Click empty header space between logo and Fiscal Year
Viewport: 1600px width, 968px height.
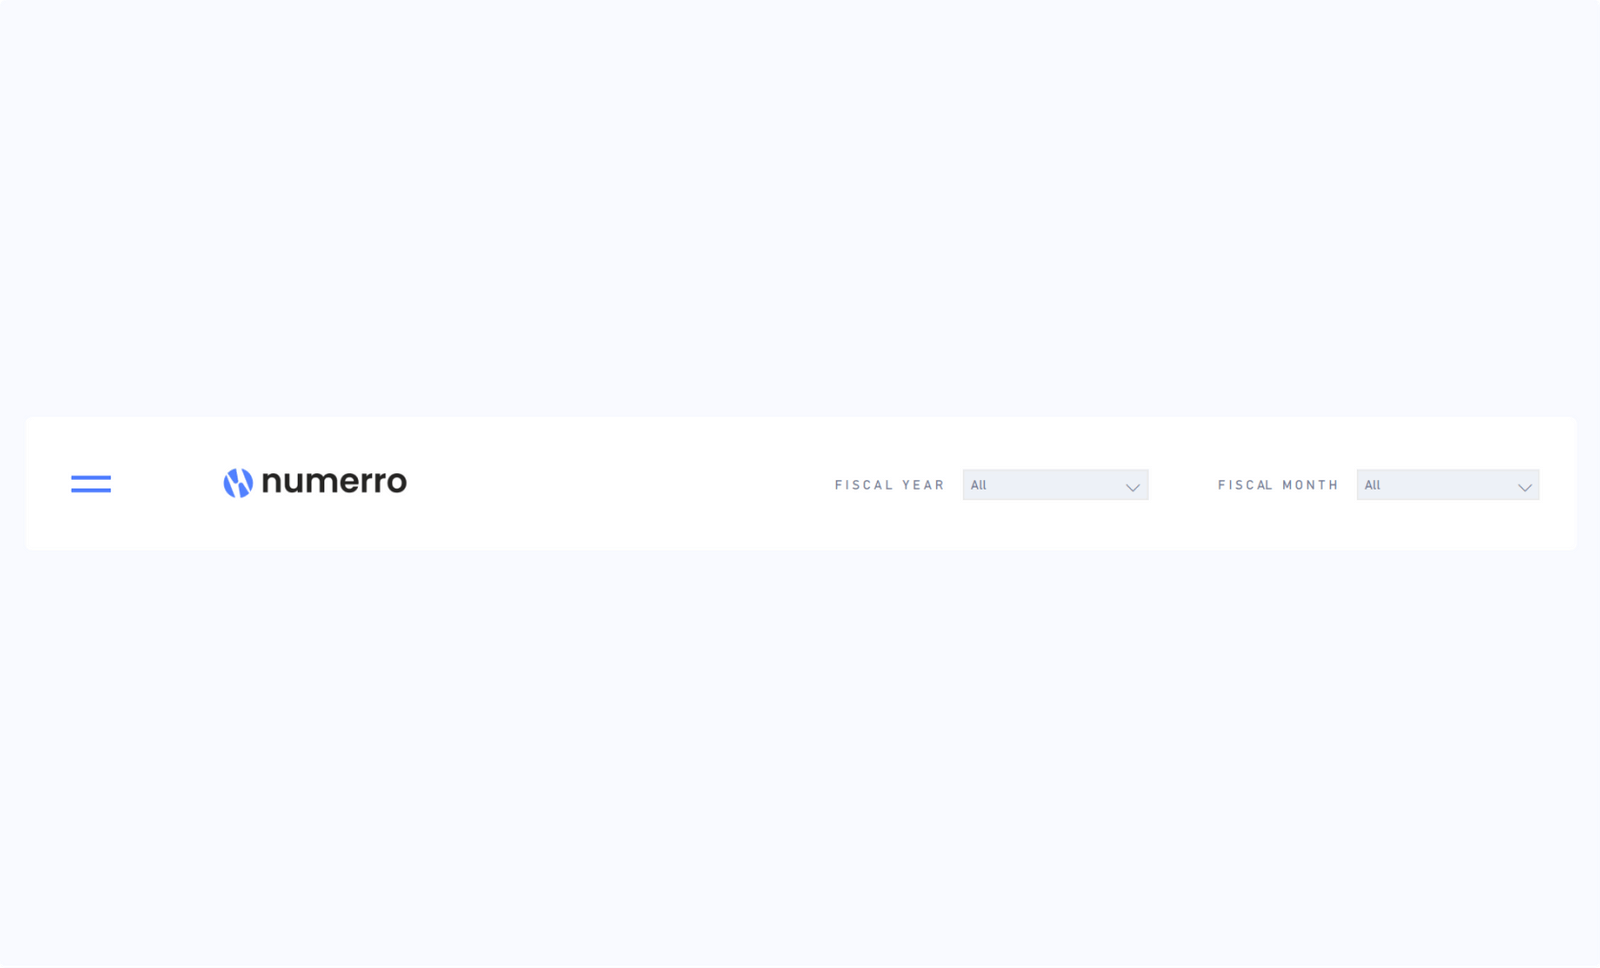(620, 484)
